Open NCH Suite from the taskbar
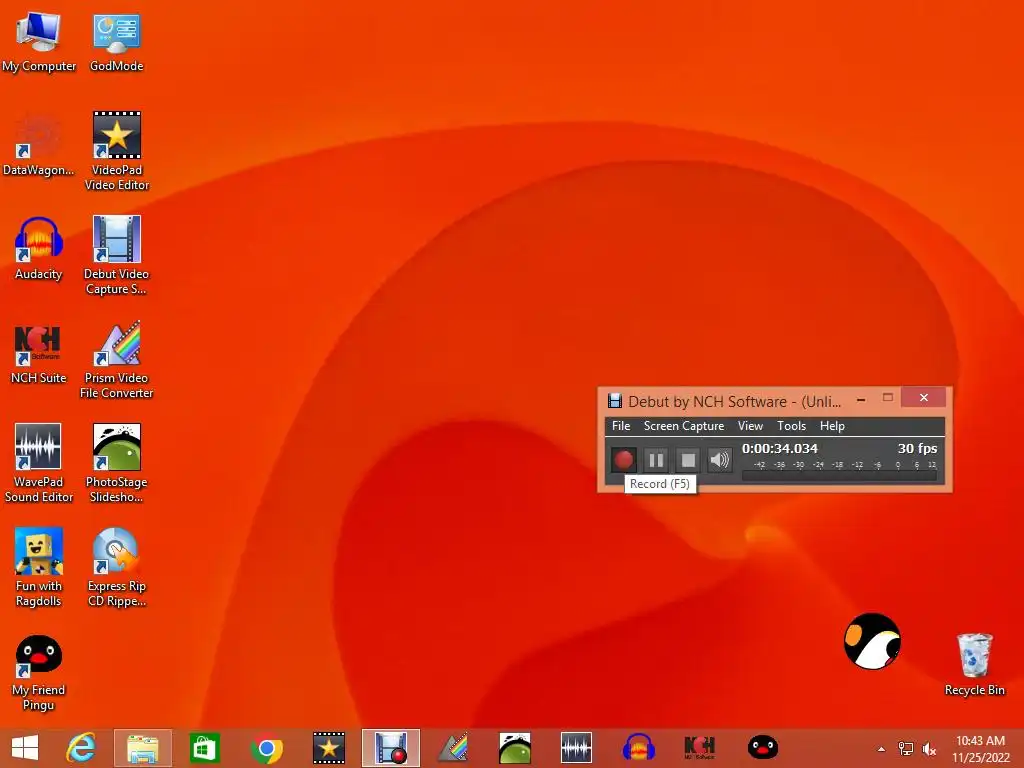This screenshot has width=1024, height=768. 699,748
